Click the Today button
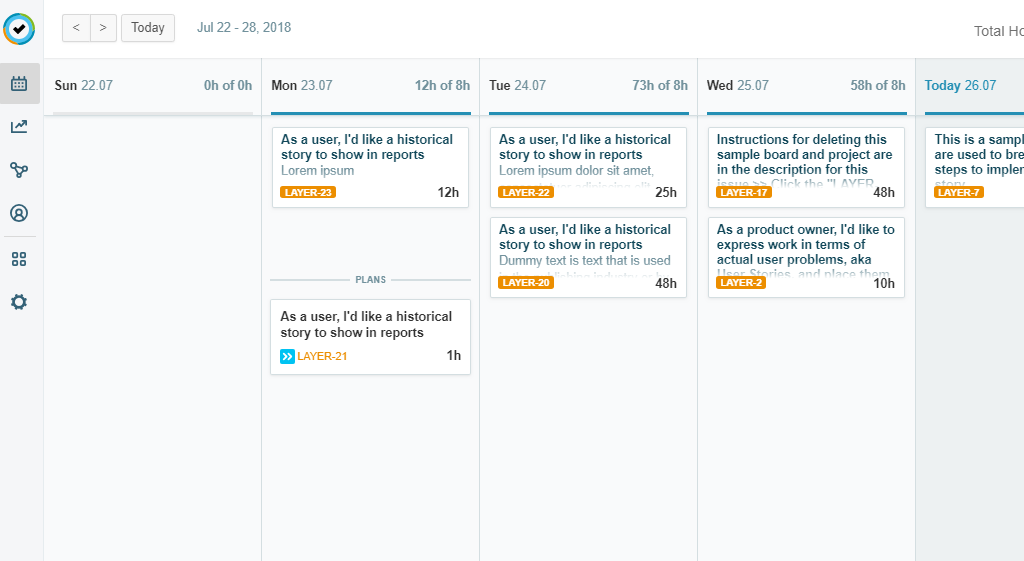Screen dimensions: 1024x561 click(148, 28)
